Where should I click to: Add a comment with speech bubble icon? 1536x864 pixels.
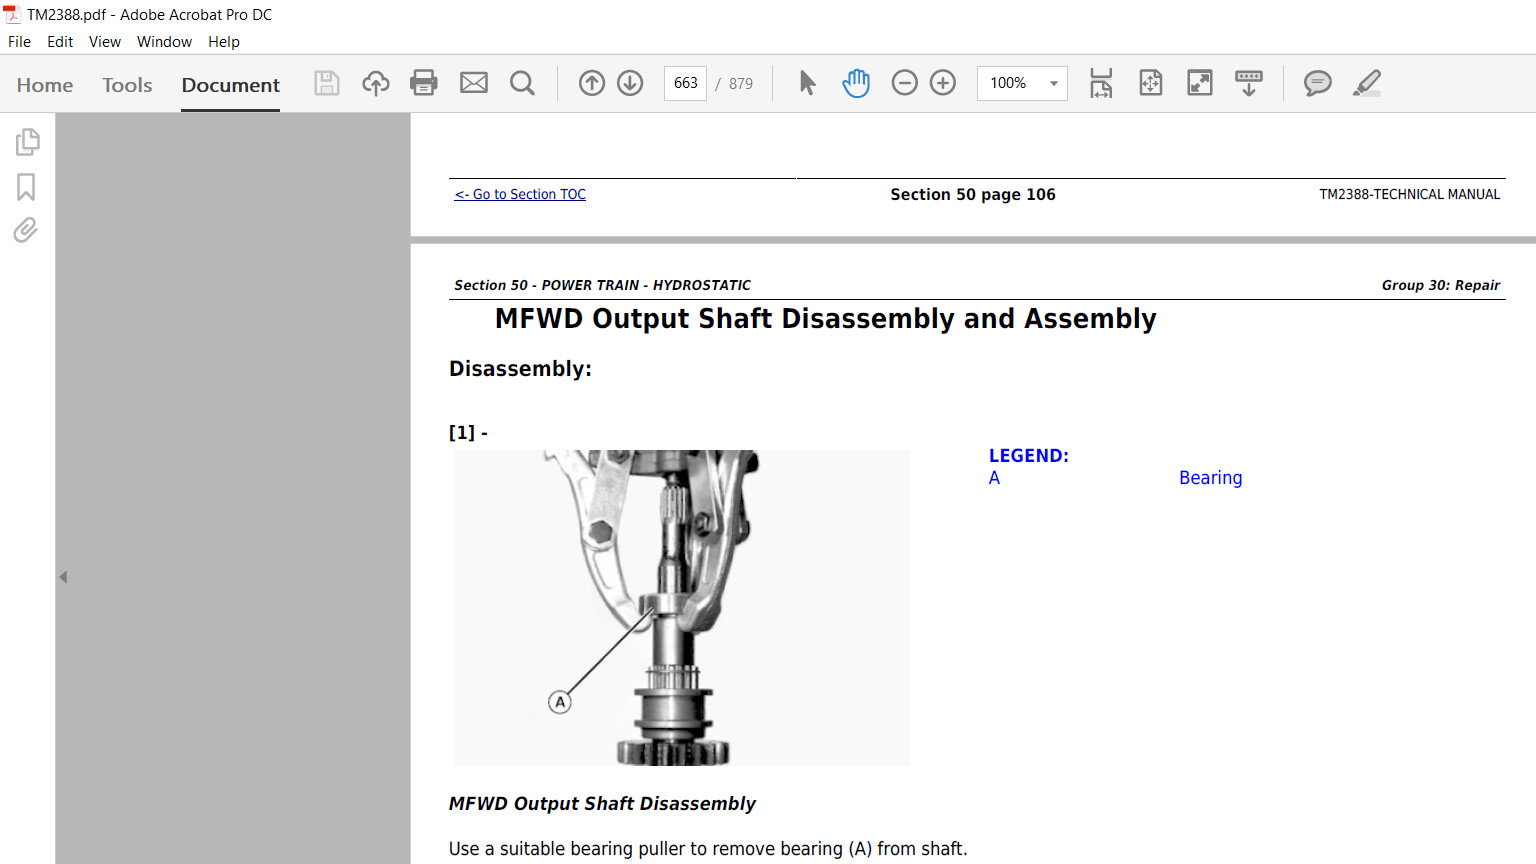click(x=1318, y=83)
